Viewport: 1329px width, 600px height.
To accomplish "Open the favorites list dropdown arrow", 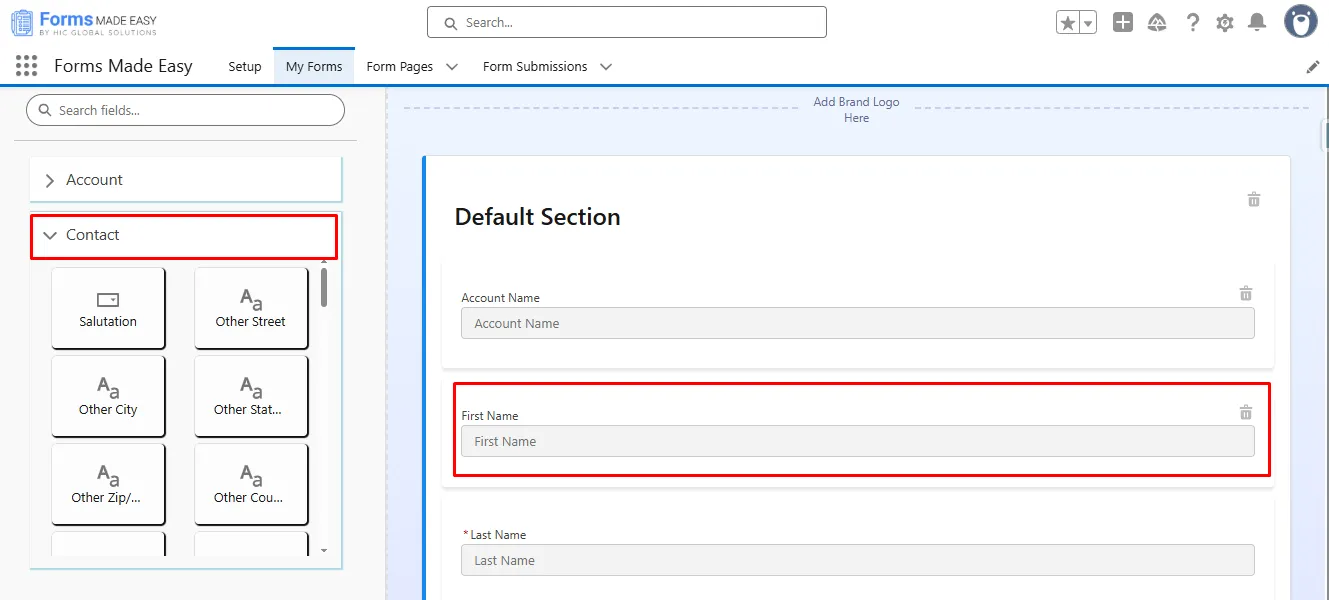I will pos(1088,23).
